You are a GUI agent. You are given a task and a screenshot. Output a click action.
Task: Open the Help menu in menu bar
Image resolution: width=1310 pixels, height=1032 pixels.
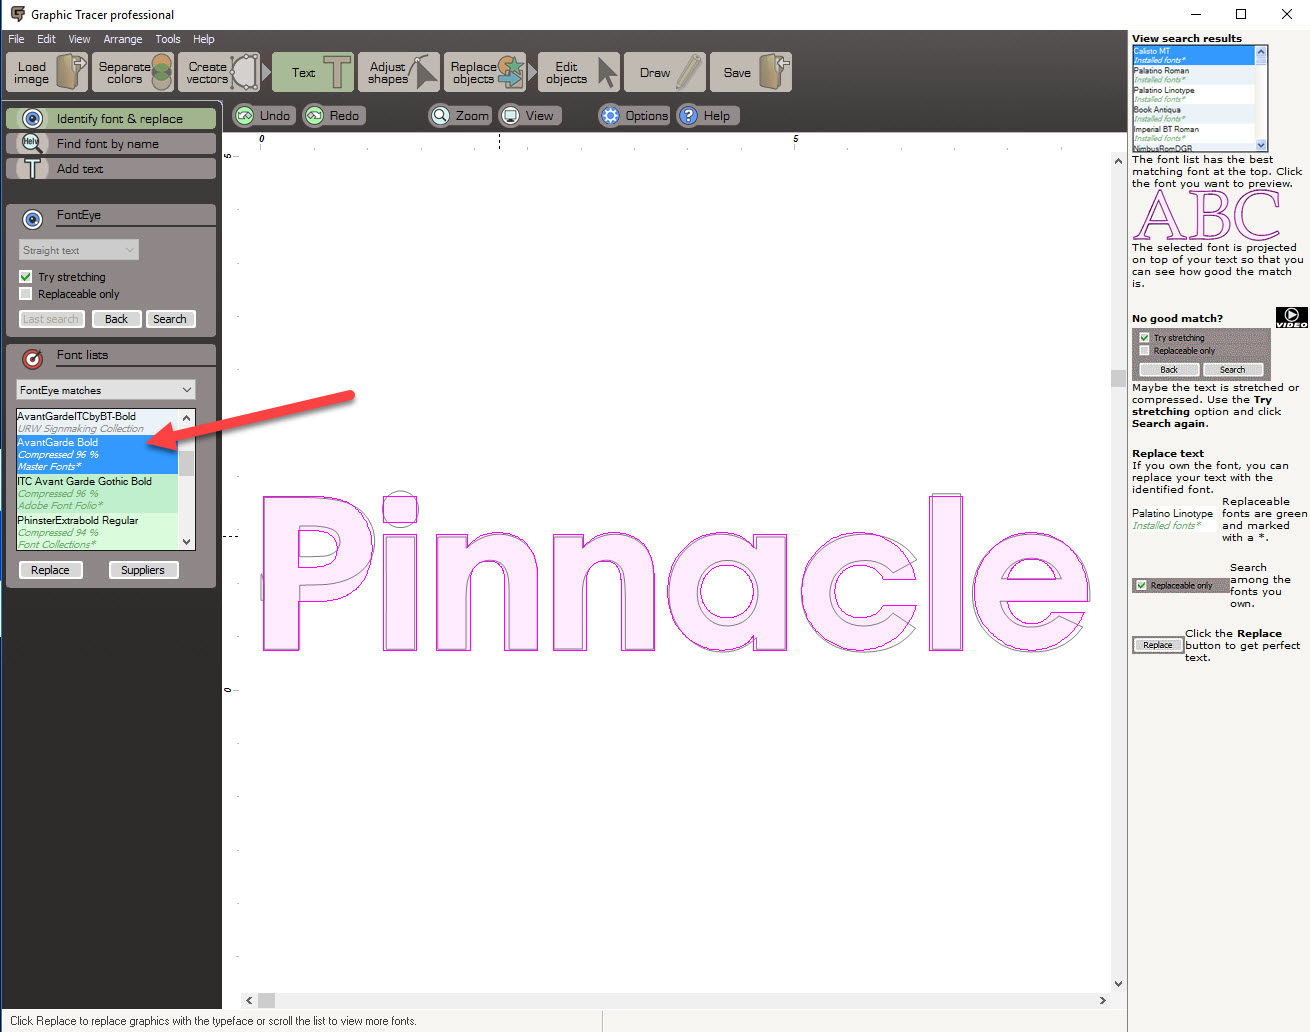coord(204,39)
